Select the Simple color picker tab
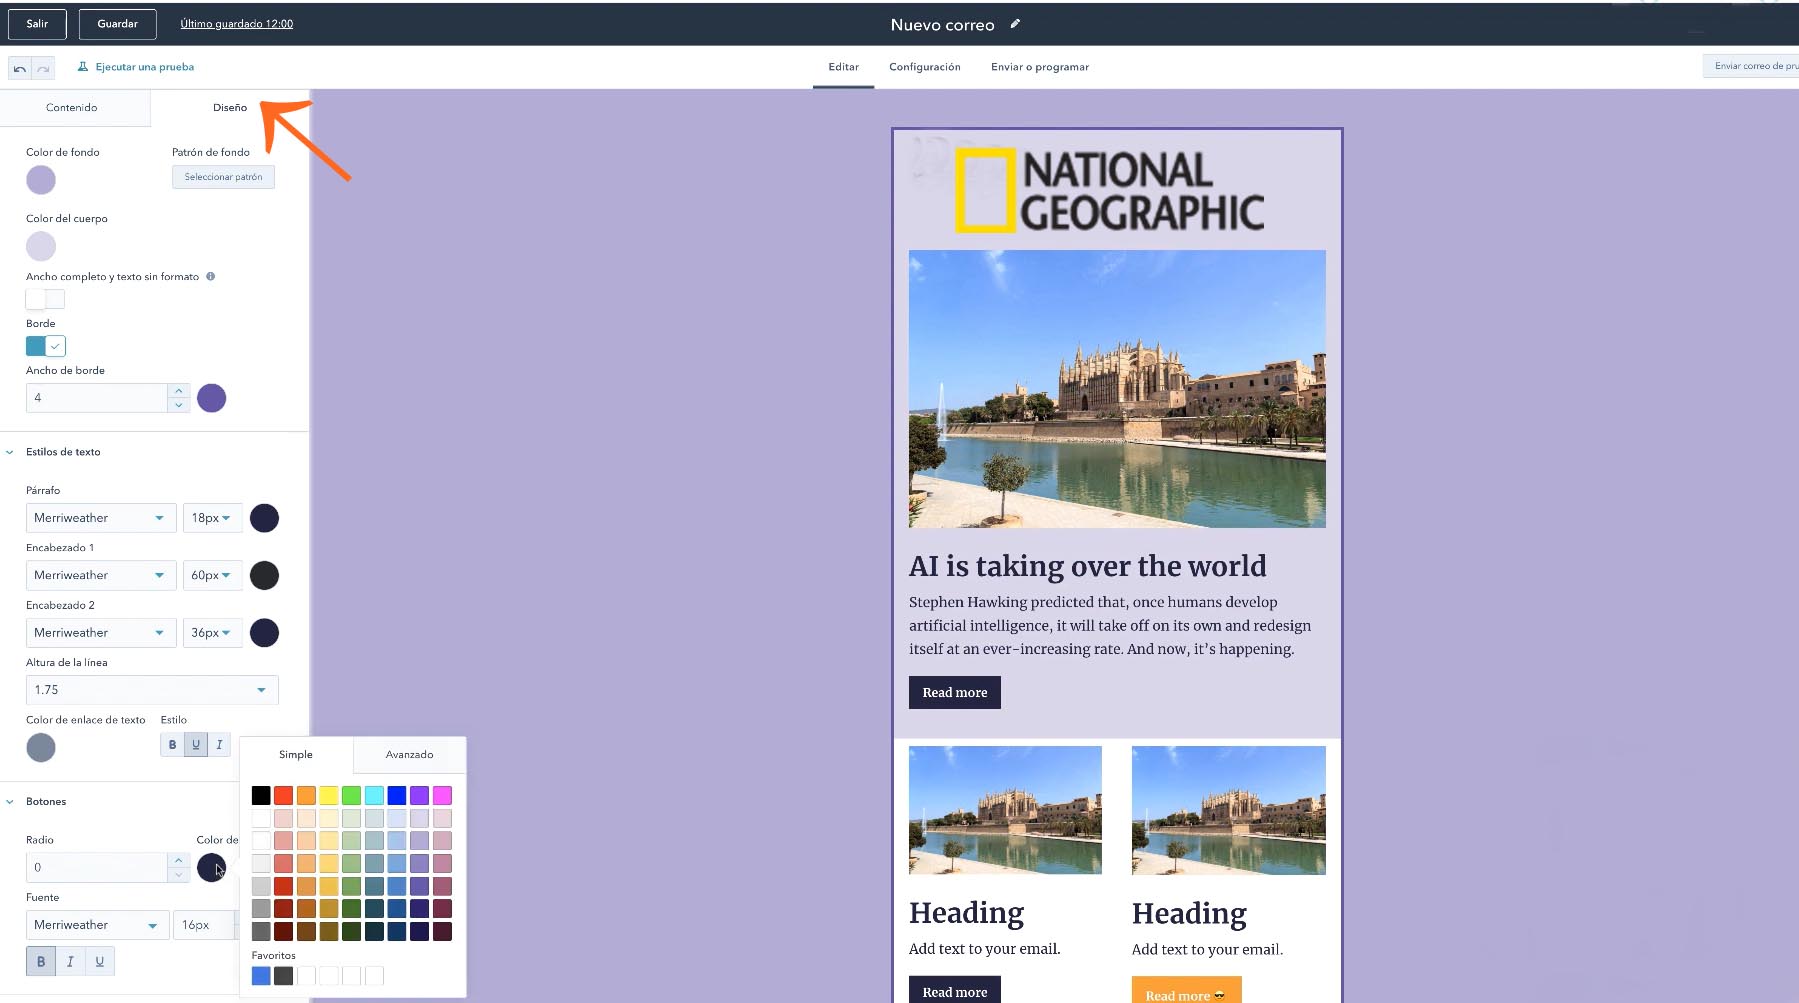This screenshot has height=1003, width=1799. click(296, 755)
